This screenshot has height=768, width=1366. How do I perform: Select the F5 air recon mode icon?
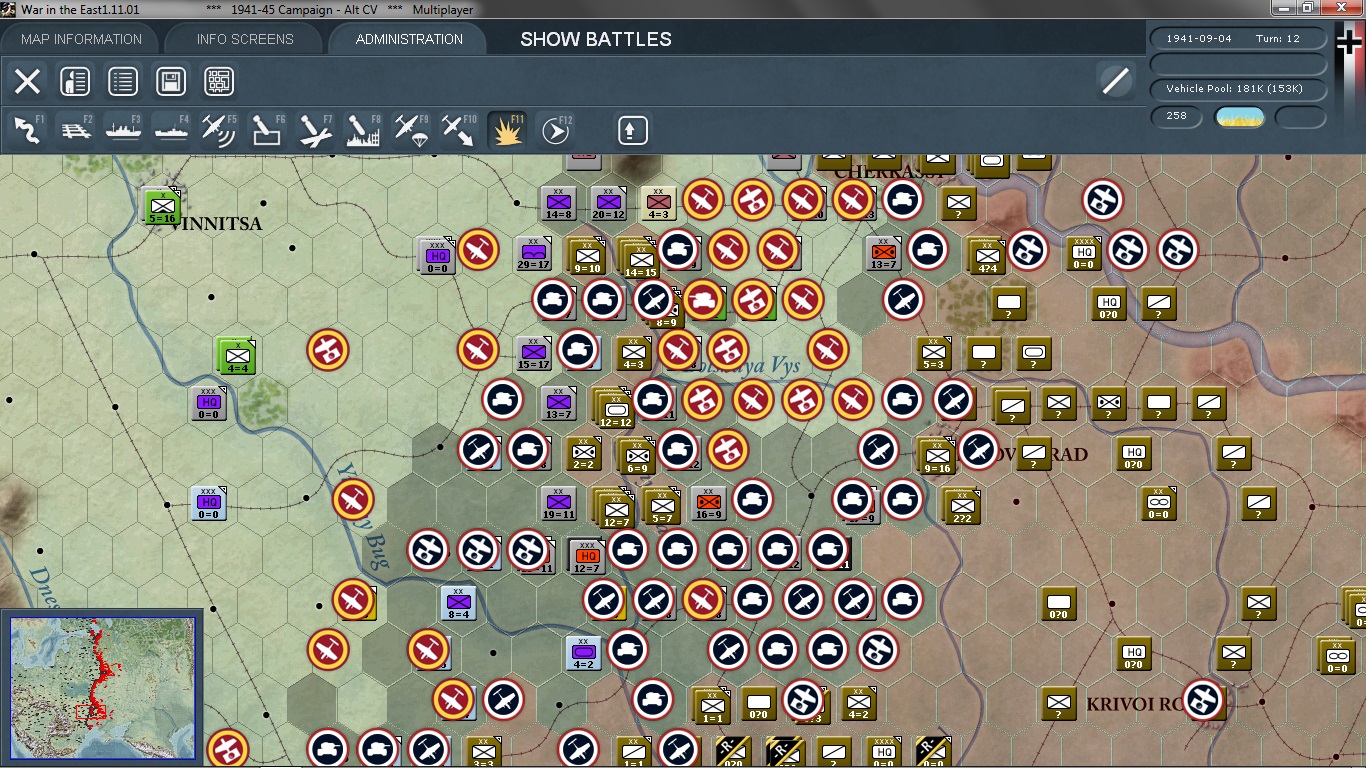point(219,130)
